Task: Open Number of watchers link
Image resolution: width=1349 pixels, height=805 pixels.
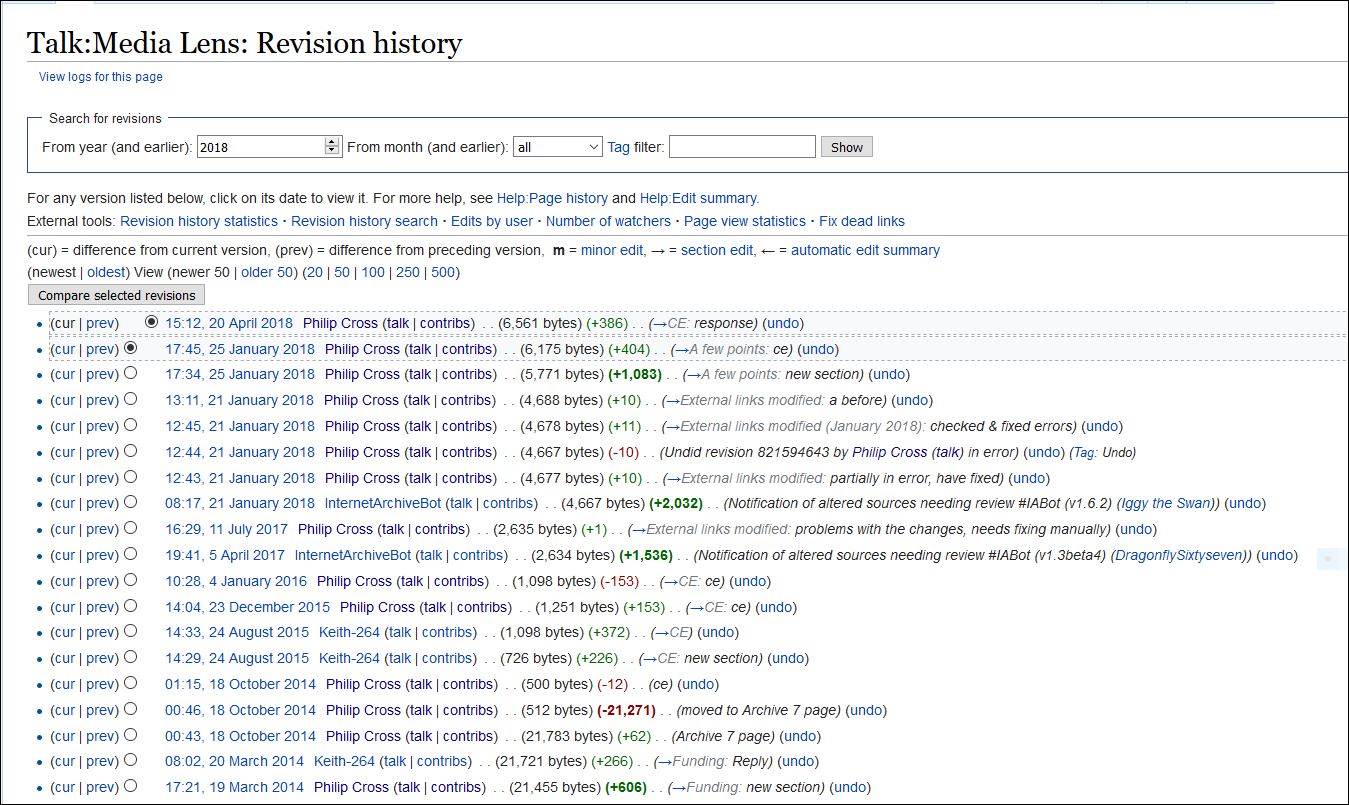Action: pyautogui.click(x=608, y=221)
